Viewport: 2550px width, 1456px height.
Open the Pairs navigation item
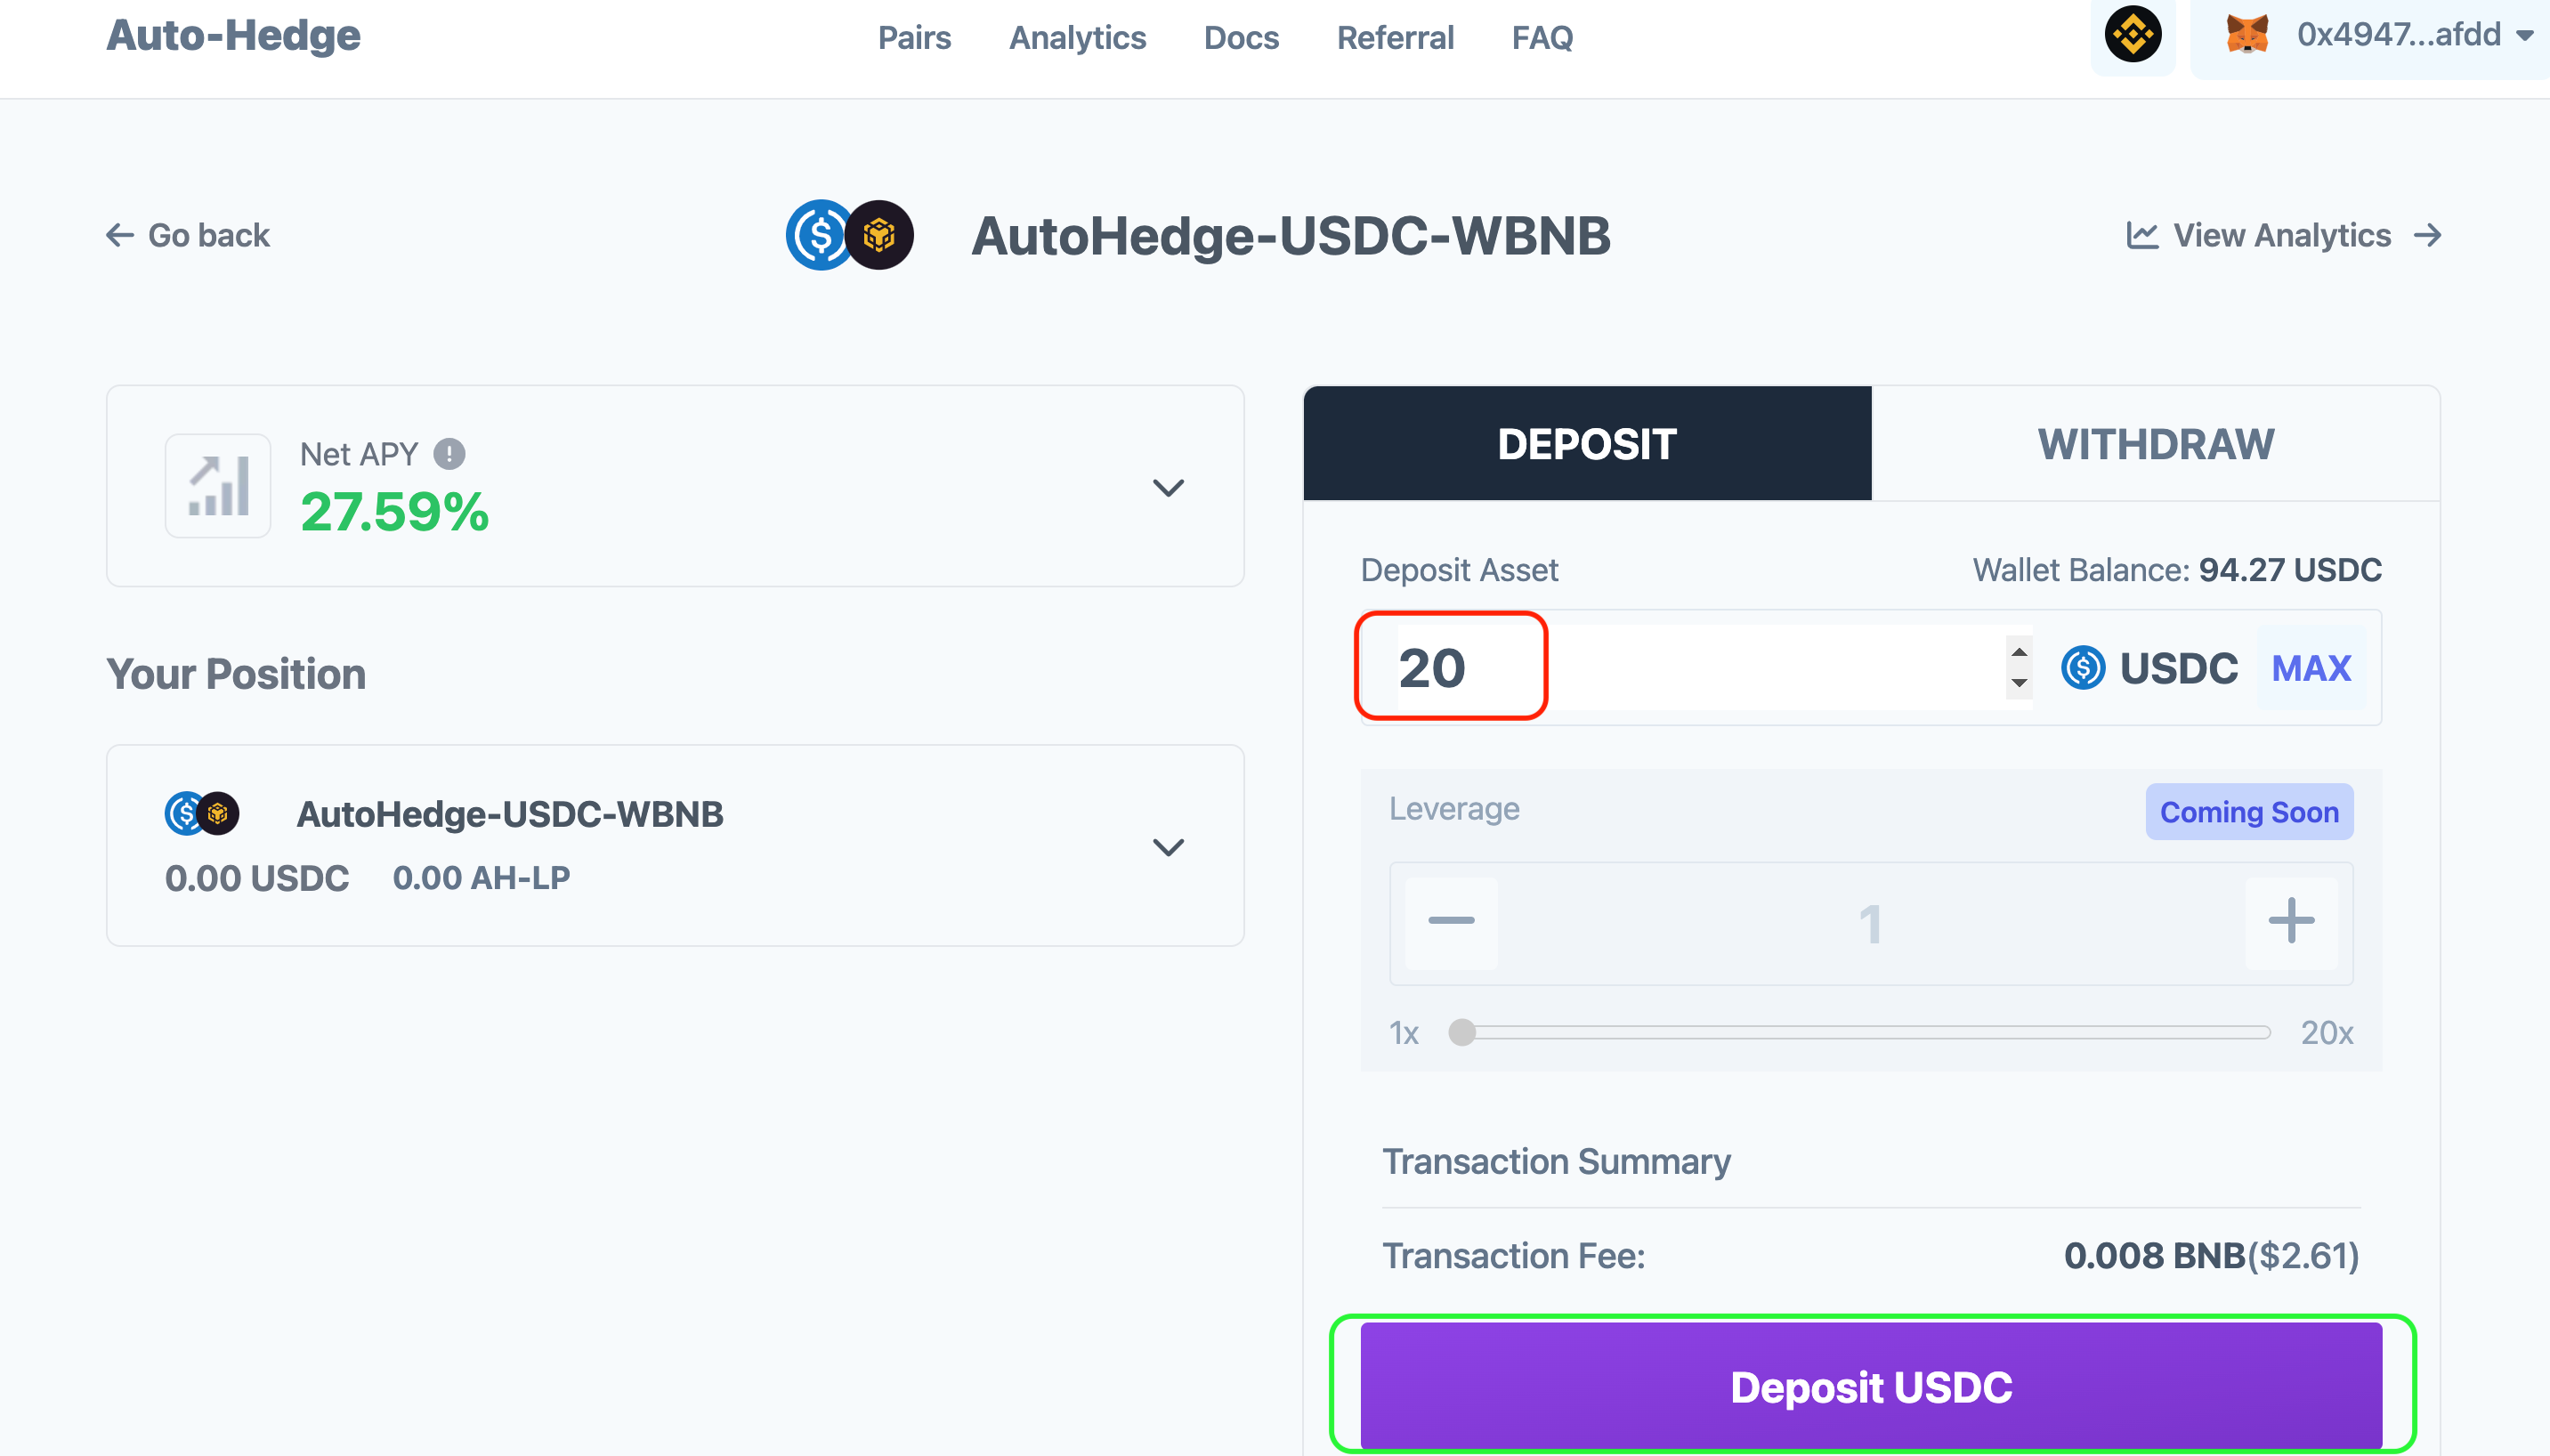pyautogui.click(x=914, y=38)
